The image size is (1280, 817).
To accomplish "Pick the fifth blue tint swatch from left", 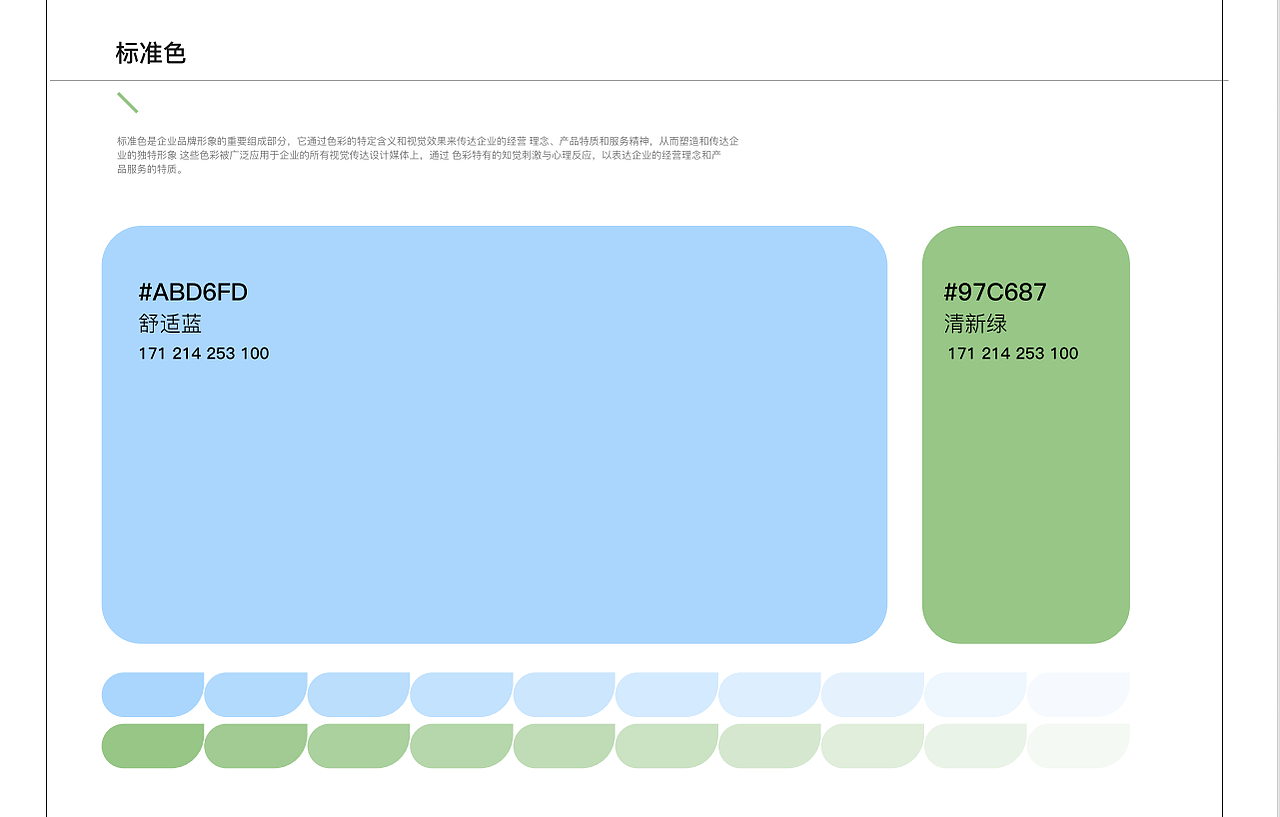I will point(564,694).
